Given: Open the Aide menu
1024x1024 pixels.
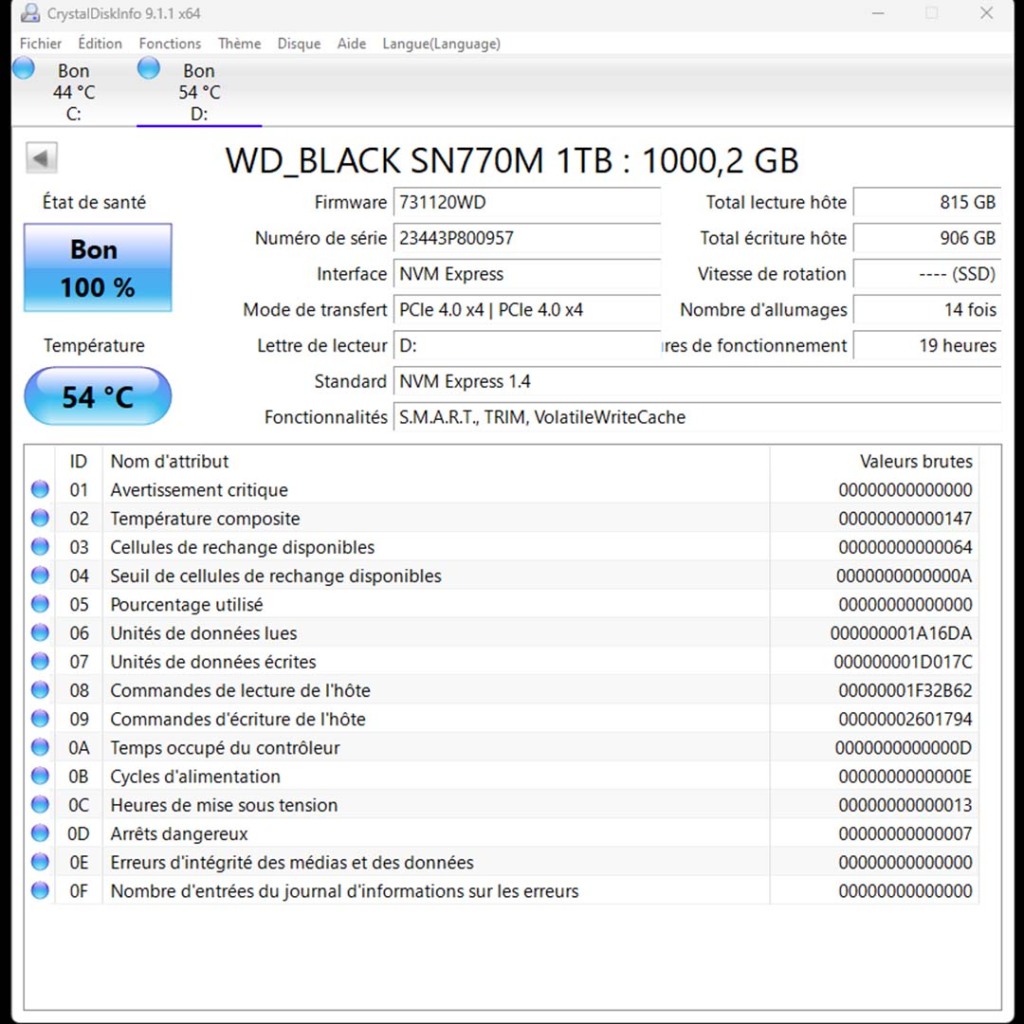Looking at the screenshot, I should pos(351,44).
